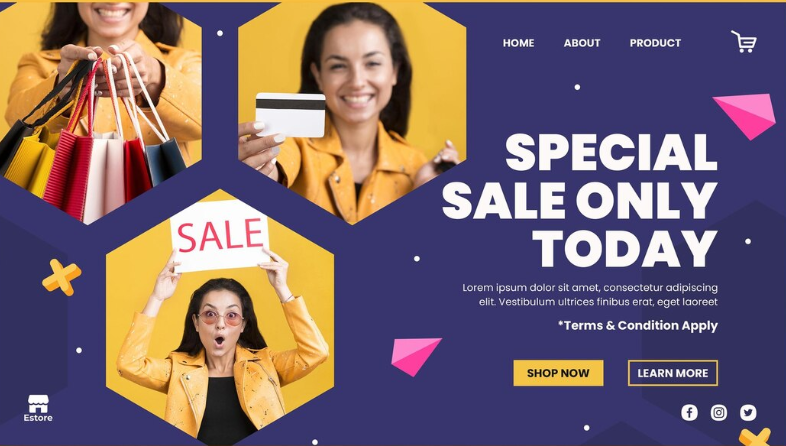This screenshot has width=786, height=446.
Task: Click the Terms & Condition Apply text
Action: pyautogui.click(x=638, y=325)
